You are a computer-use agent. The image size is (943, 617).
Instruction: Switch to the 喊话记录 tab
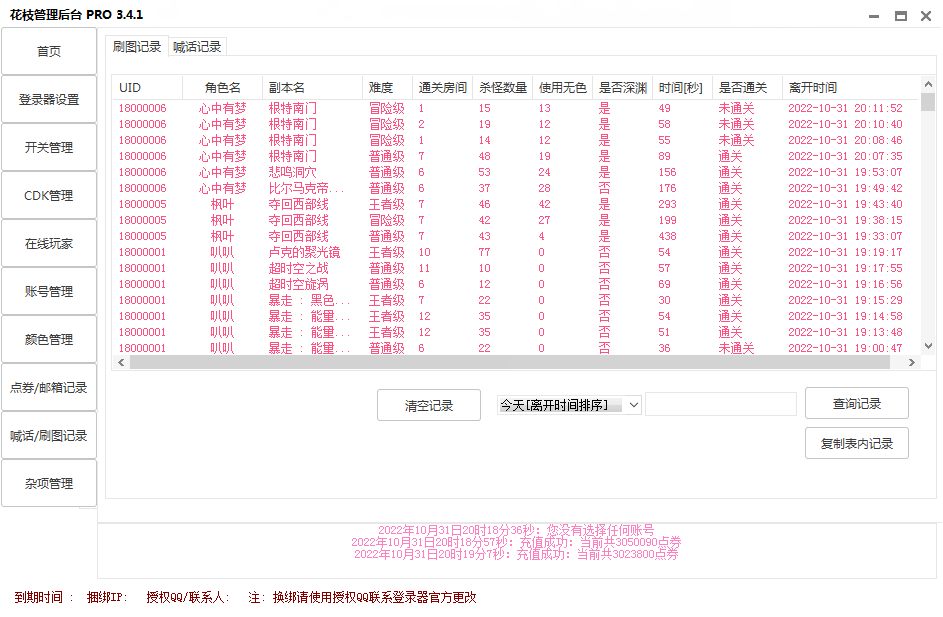197,47
